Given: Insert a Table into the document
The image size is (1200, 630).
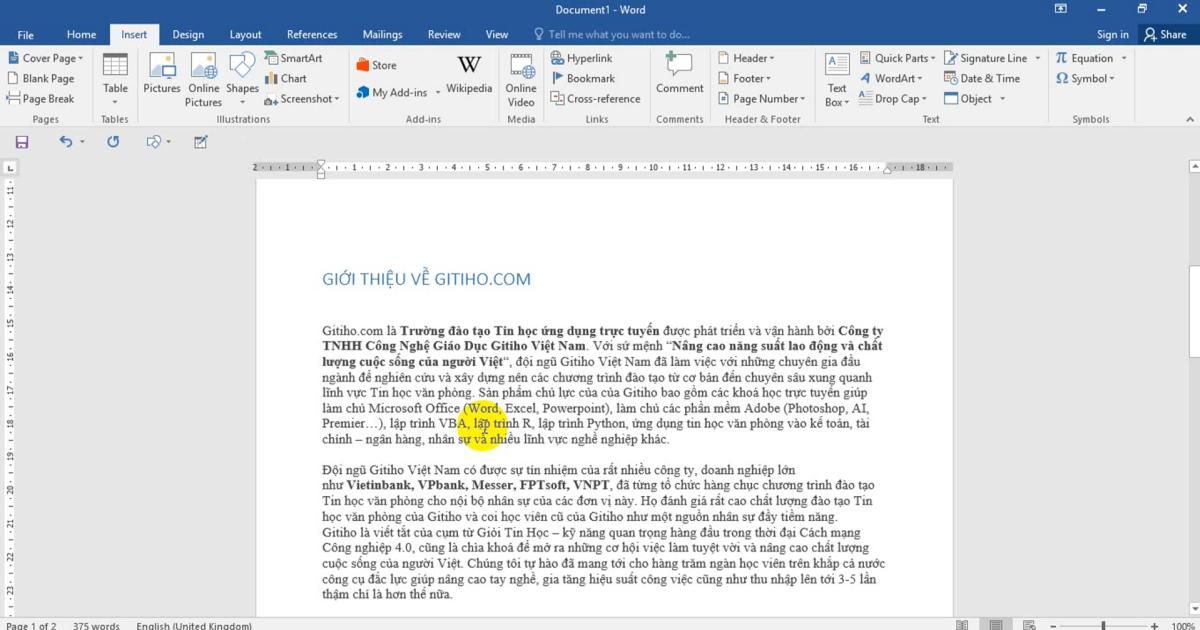Looking at the screenshot, I should point(115,78).
